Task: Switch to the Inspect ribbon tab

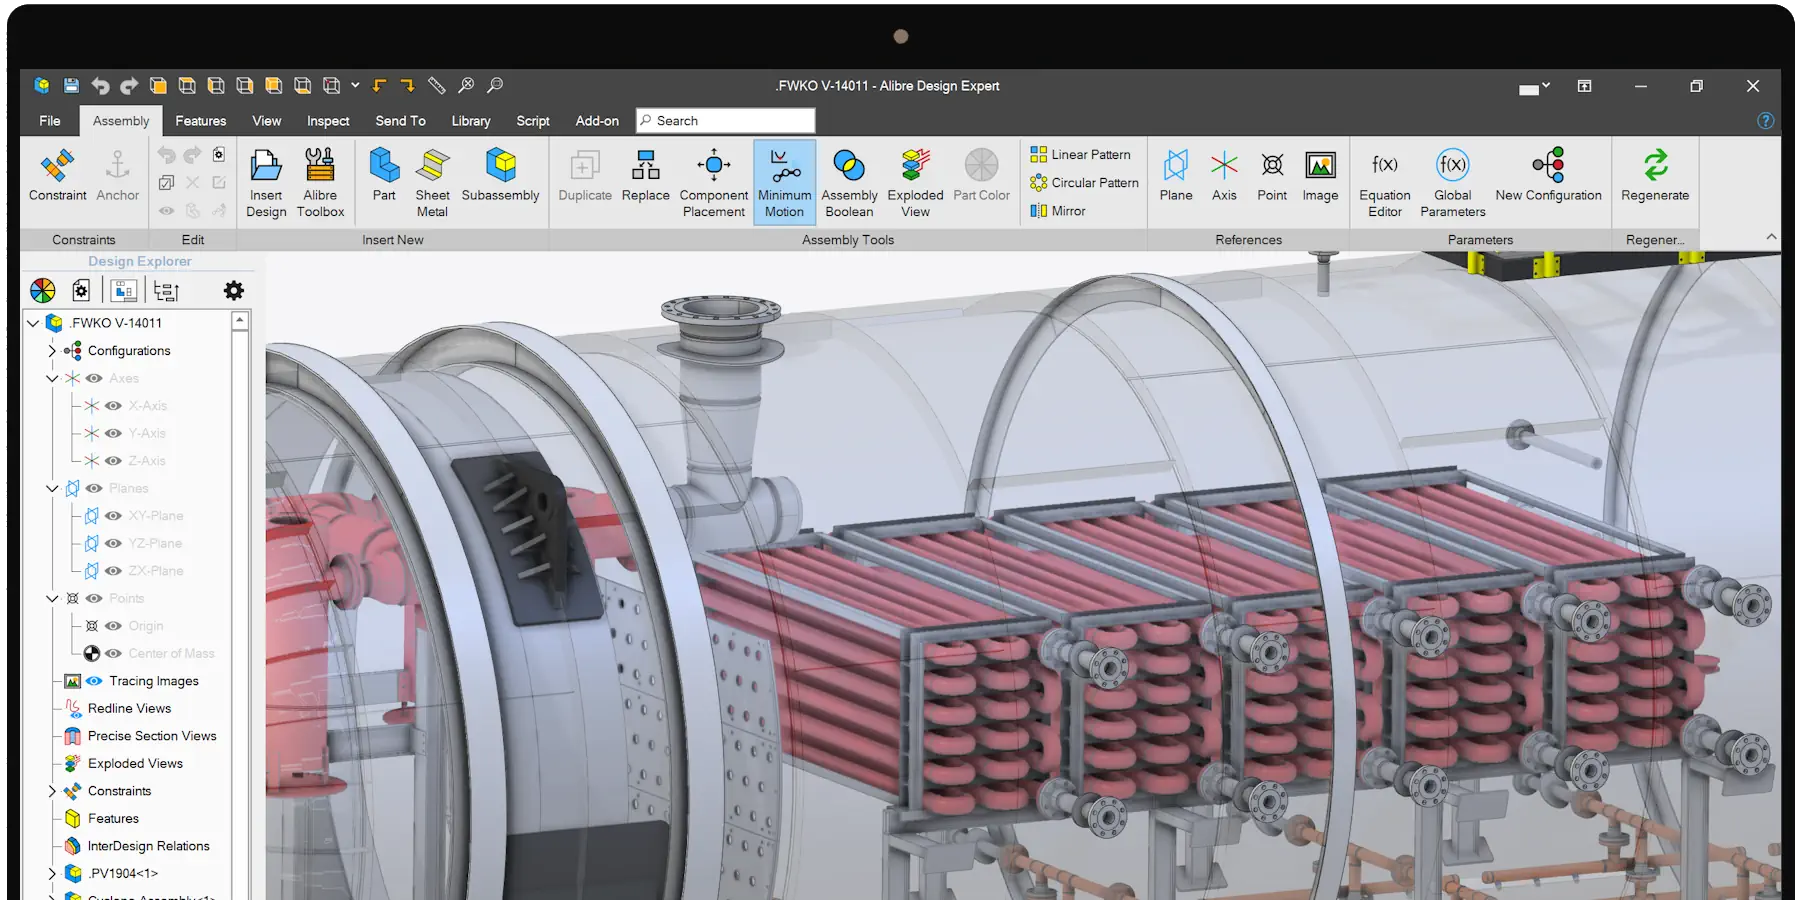Action: 328,121
